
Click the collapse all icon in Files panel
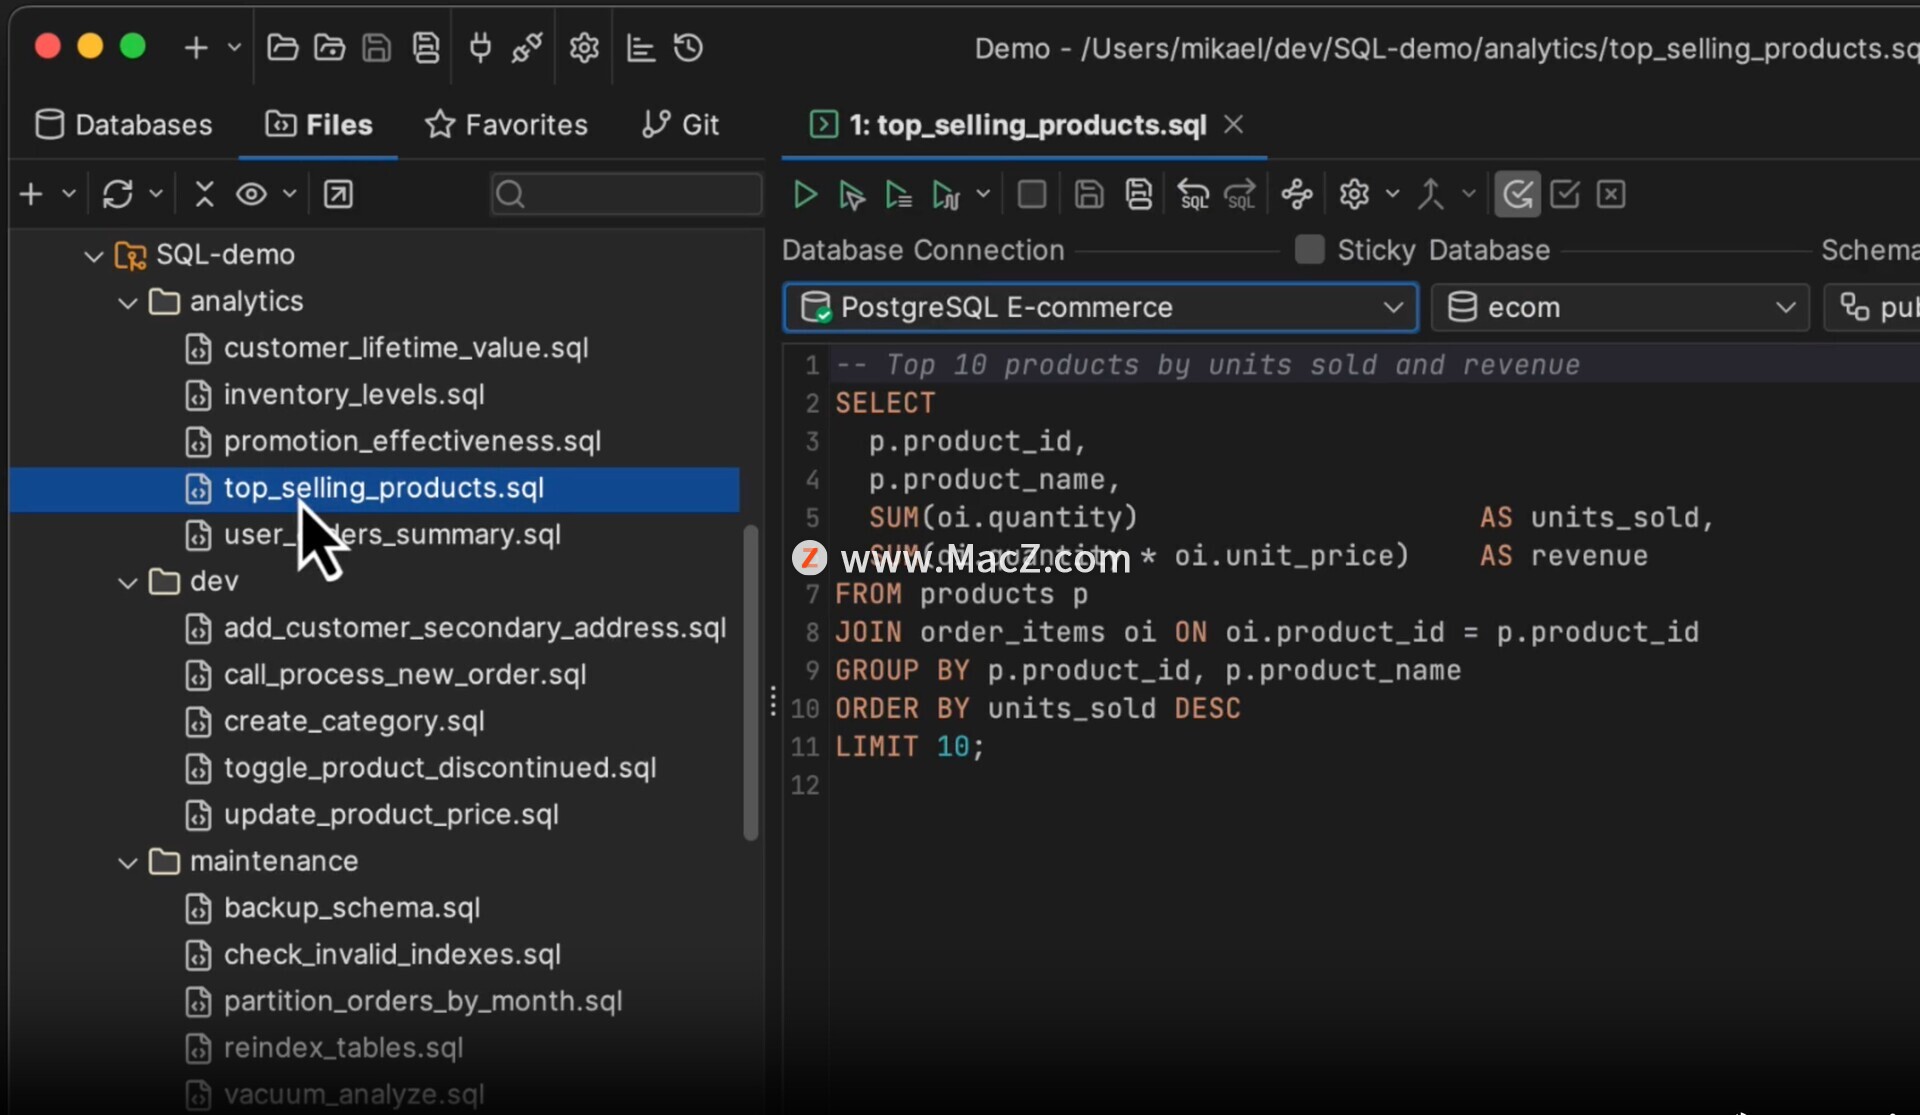(205, 194)
